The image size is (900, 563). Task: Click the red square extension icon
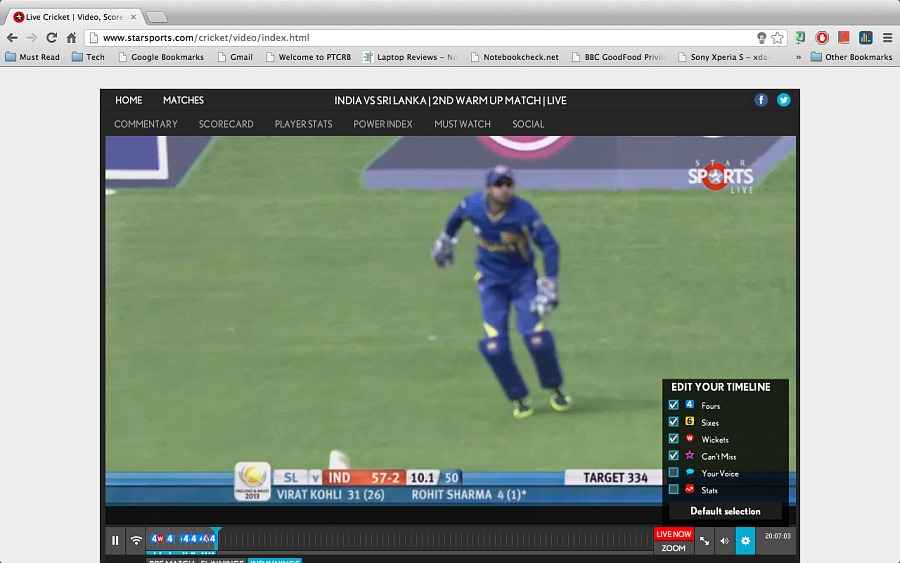844,38
